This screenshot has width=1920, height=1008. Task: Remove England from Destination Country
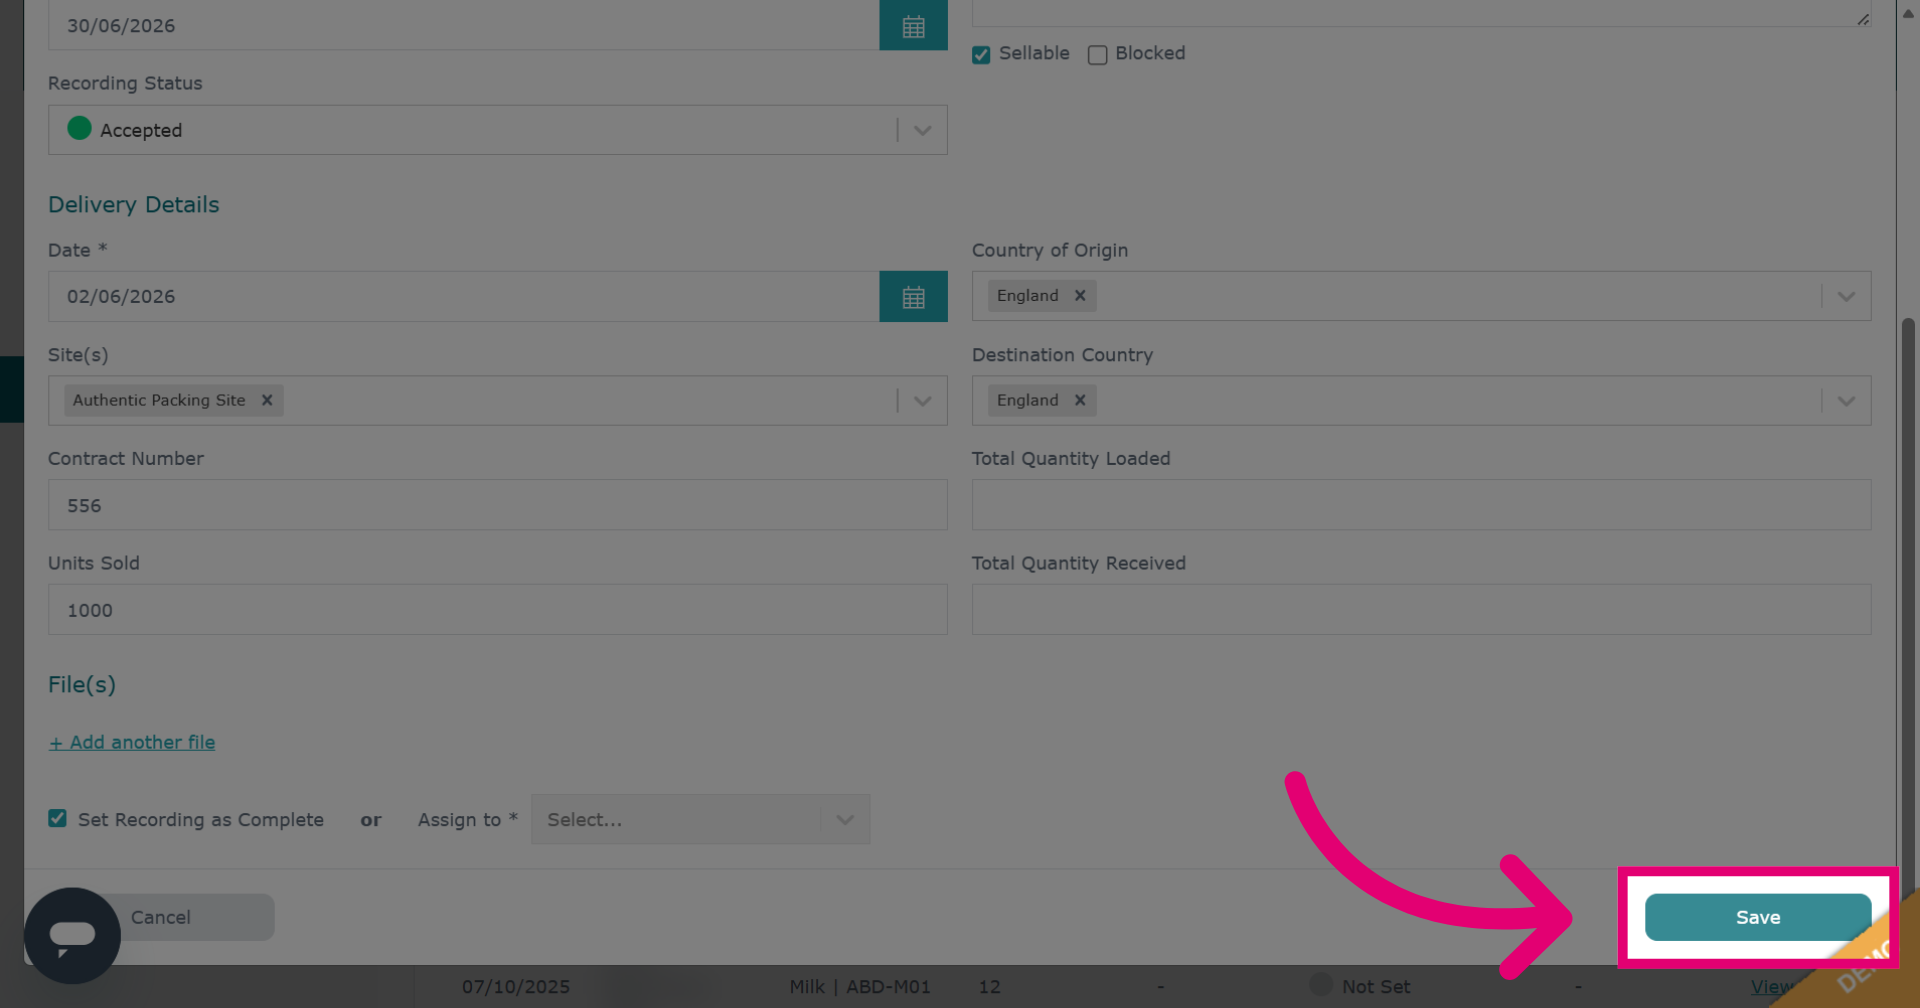point(1080,400)
